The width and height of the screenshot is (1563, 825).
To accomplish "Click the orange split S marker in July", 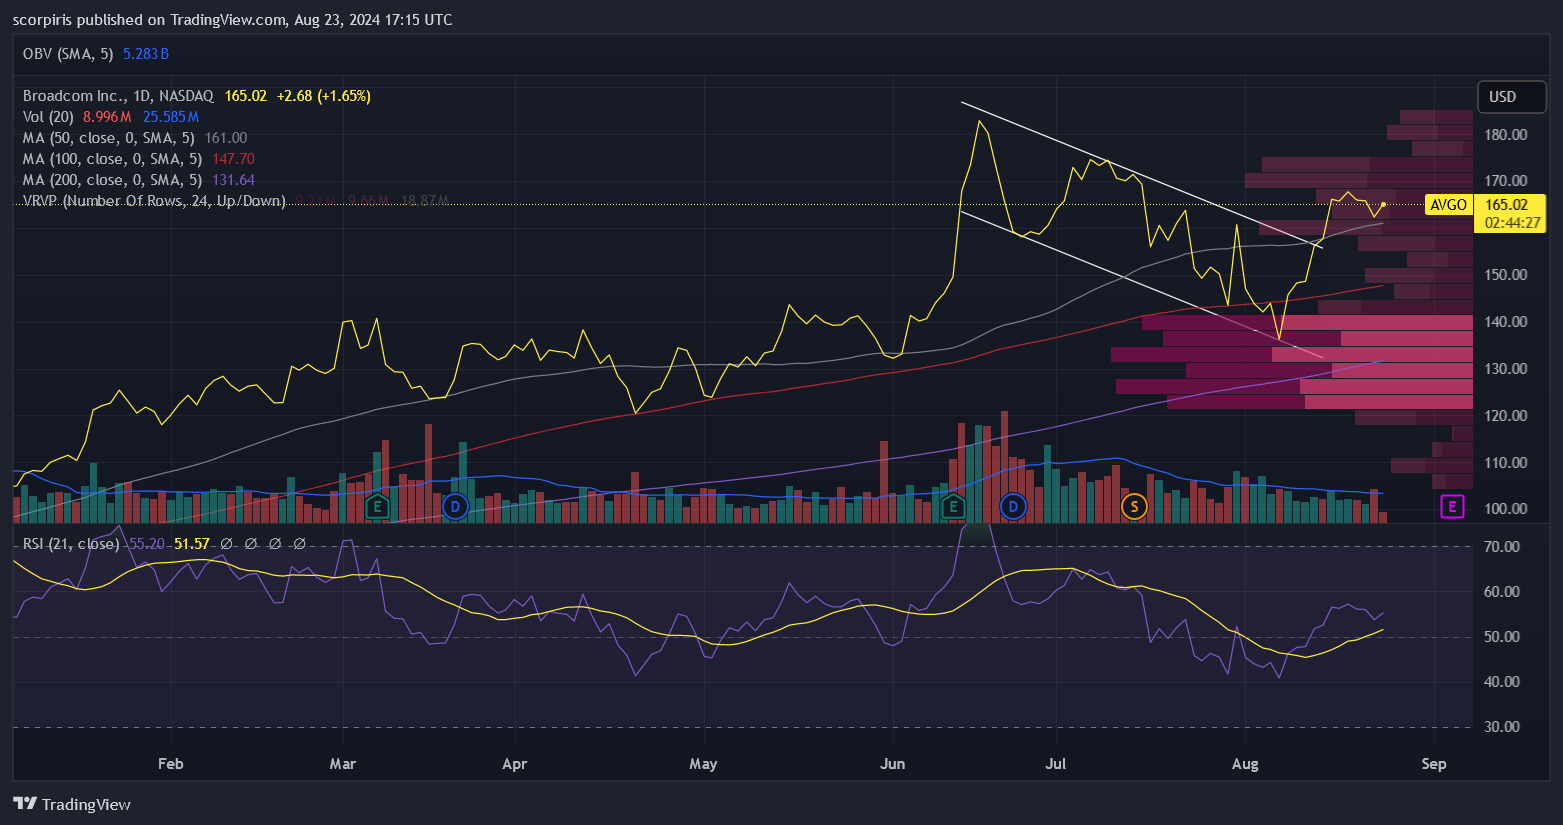I will tap(1133, 506).
